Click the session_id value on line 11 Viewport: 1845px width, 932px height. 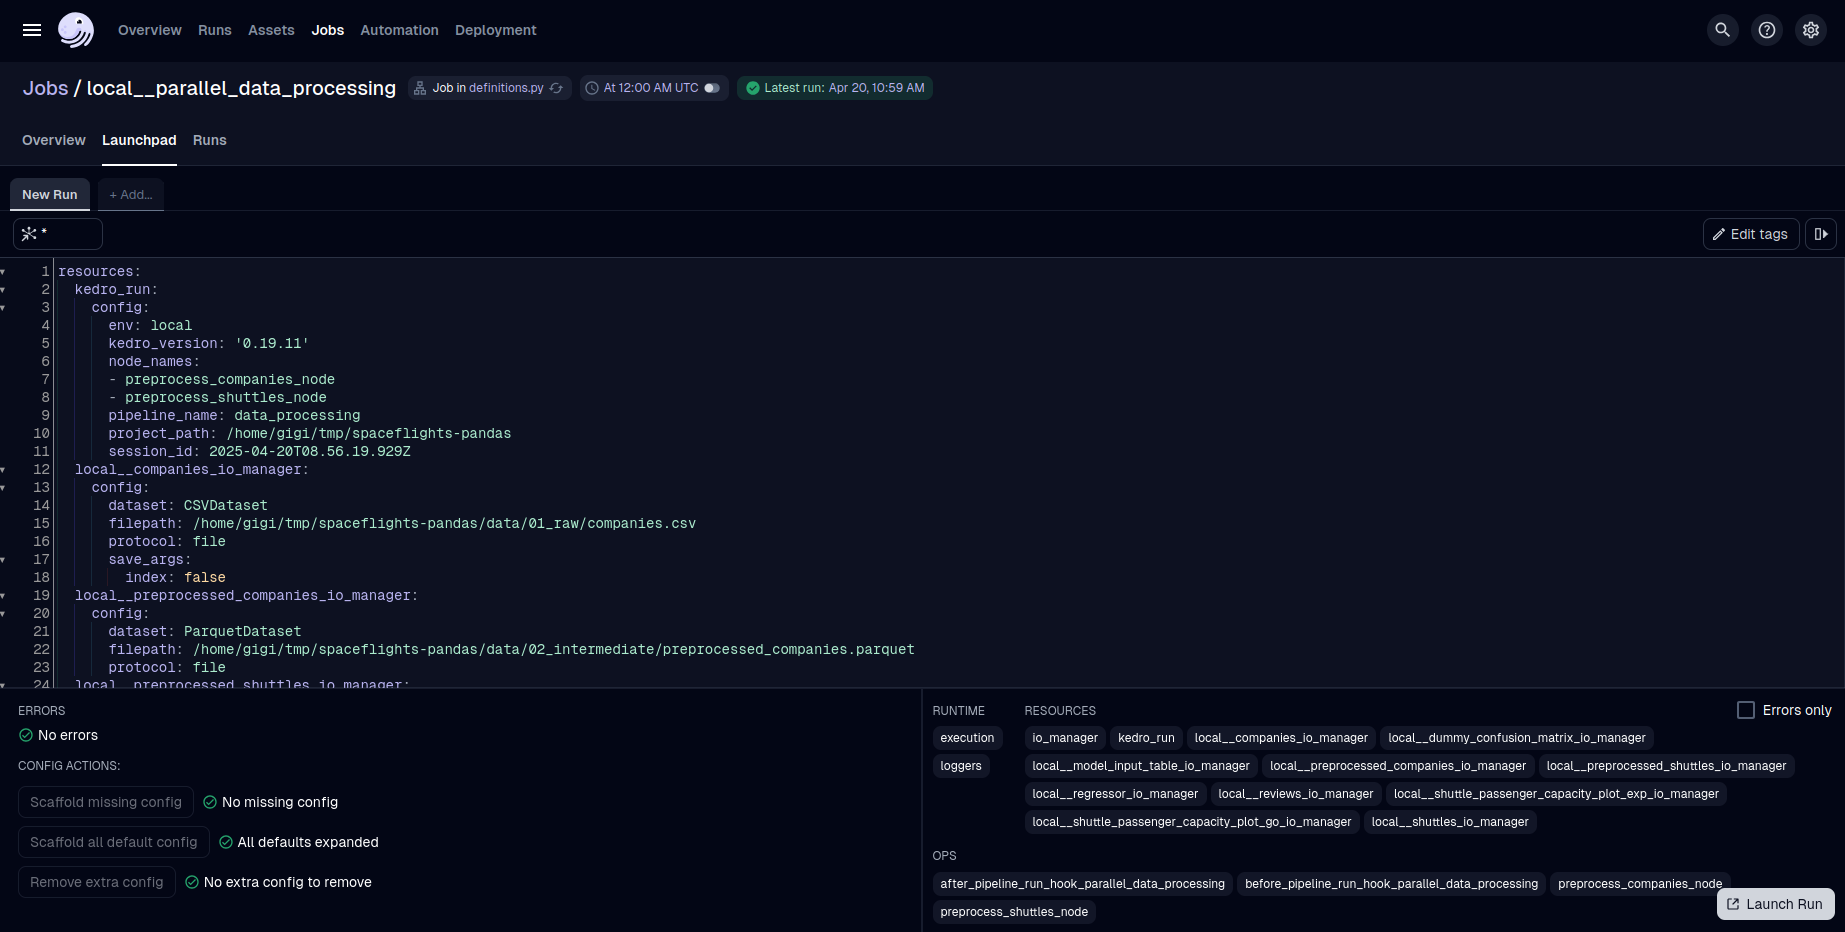310,452
